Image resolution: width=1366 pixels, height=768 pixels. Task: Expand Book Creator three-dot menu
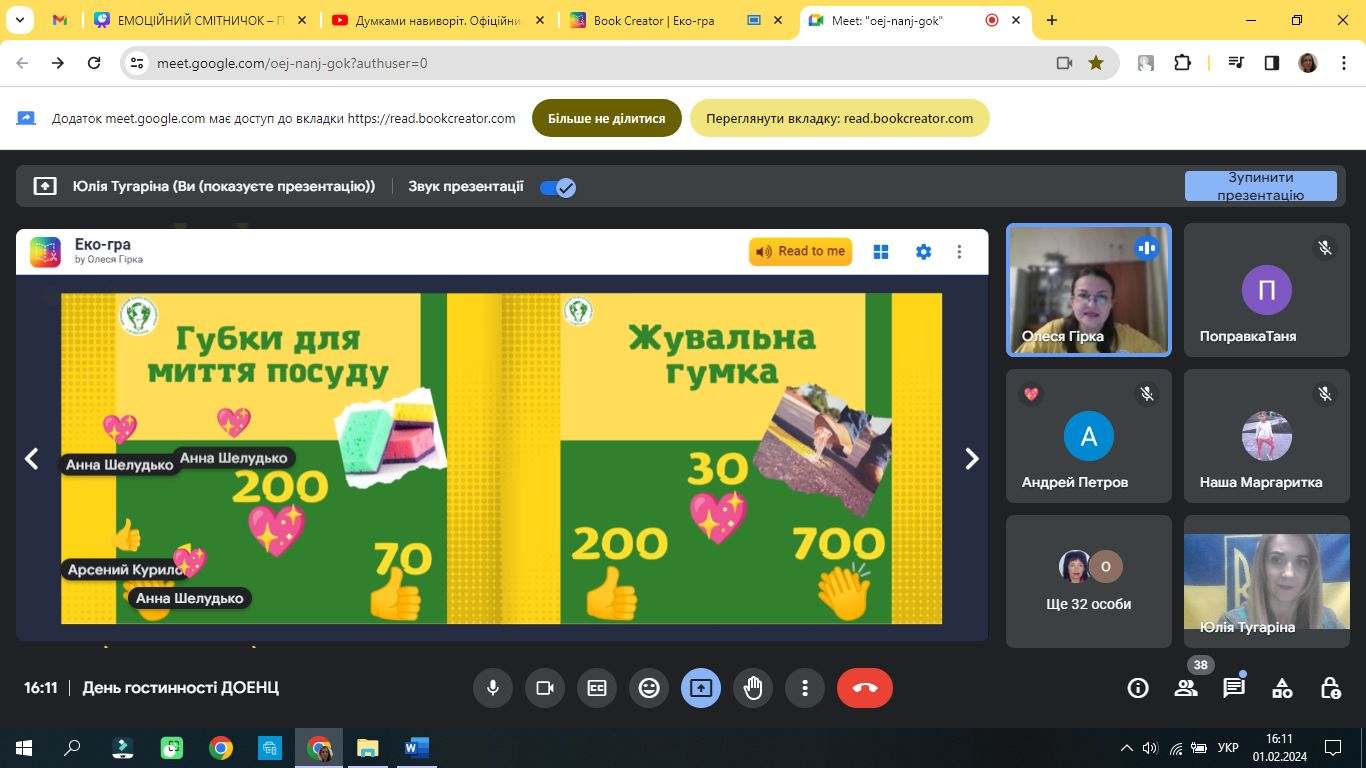[959, 252]
